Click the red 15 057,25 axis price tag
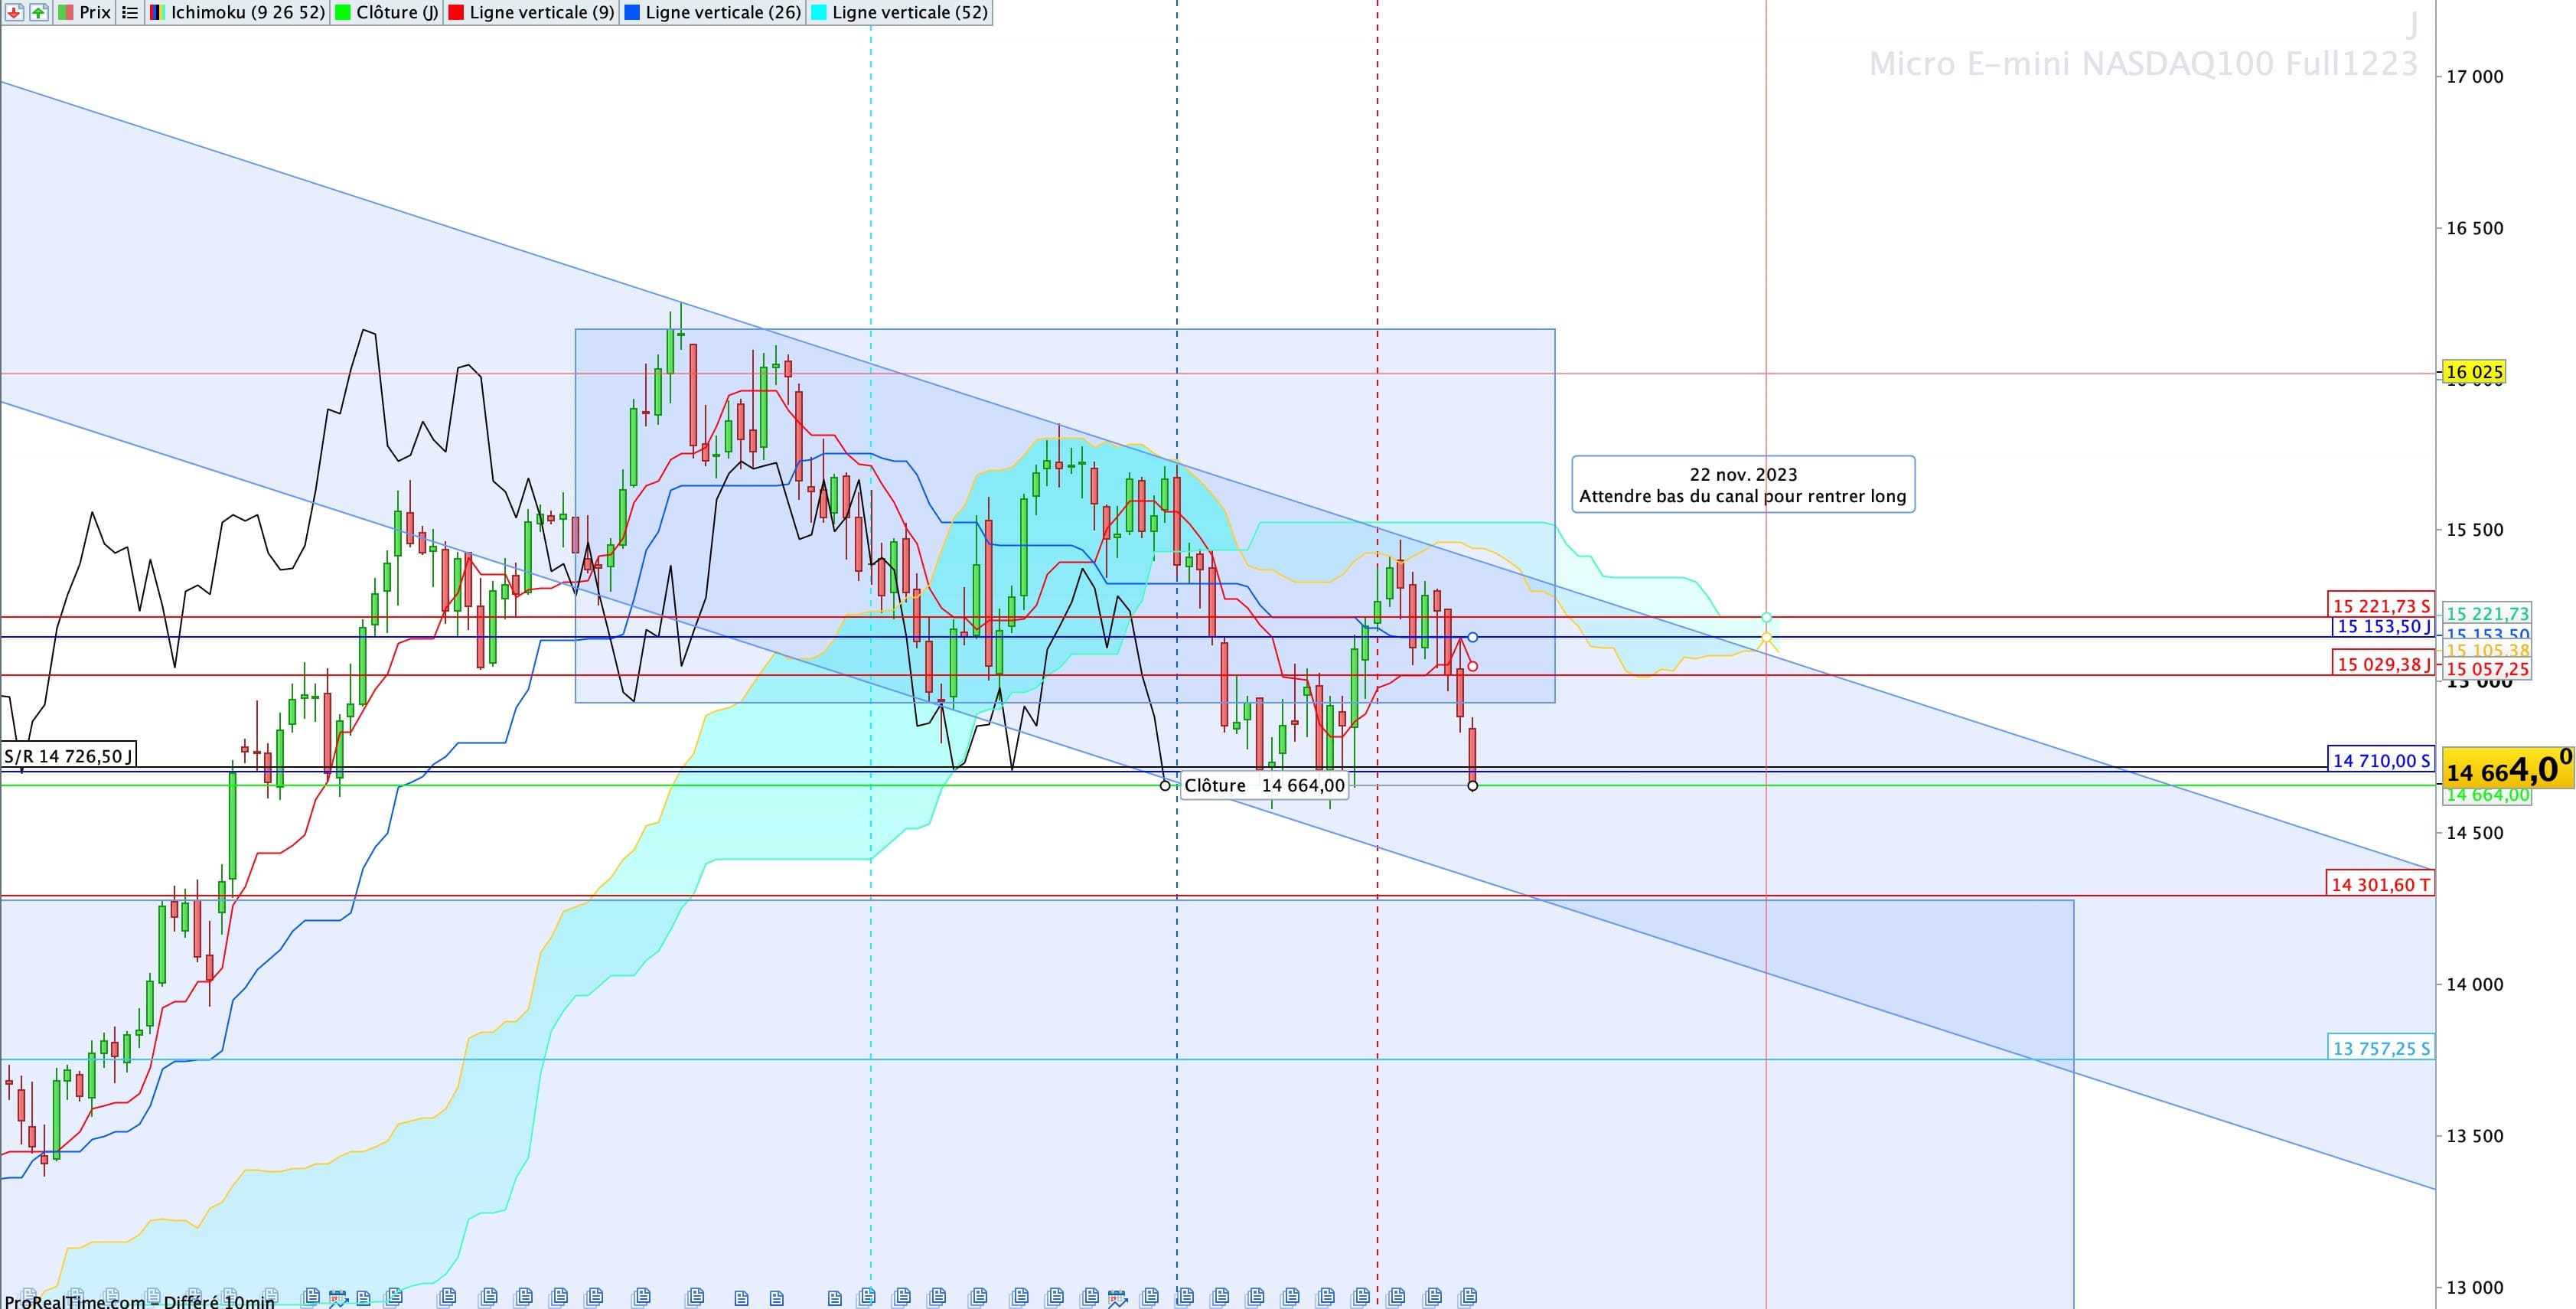 coord(2487,669)
